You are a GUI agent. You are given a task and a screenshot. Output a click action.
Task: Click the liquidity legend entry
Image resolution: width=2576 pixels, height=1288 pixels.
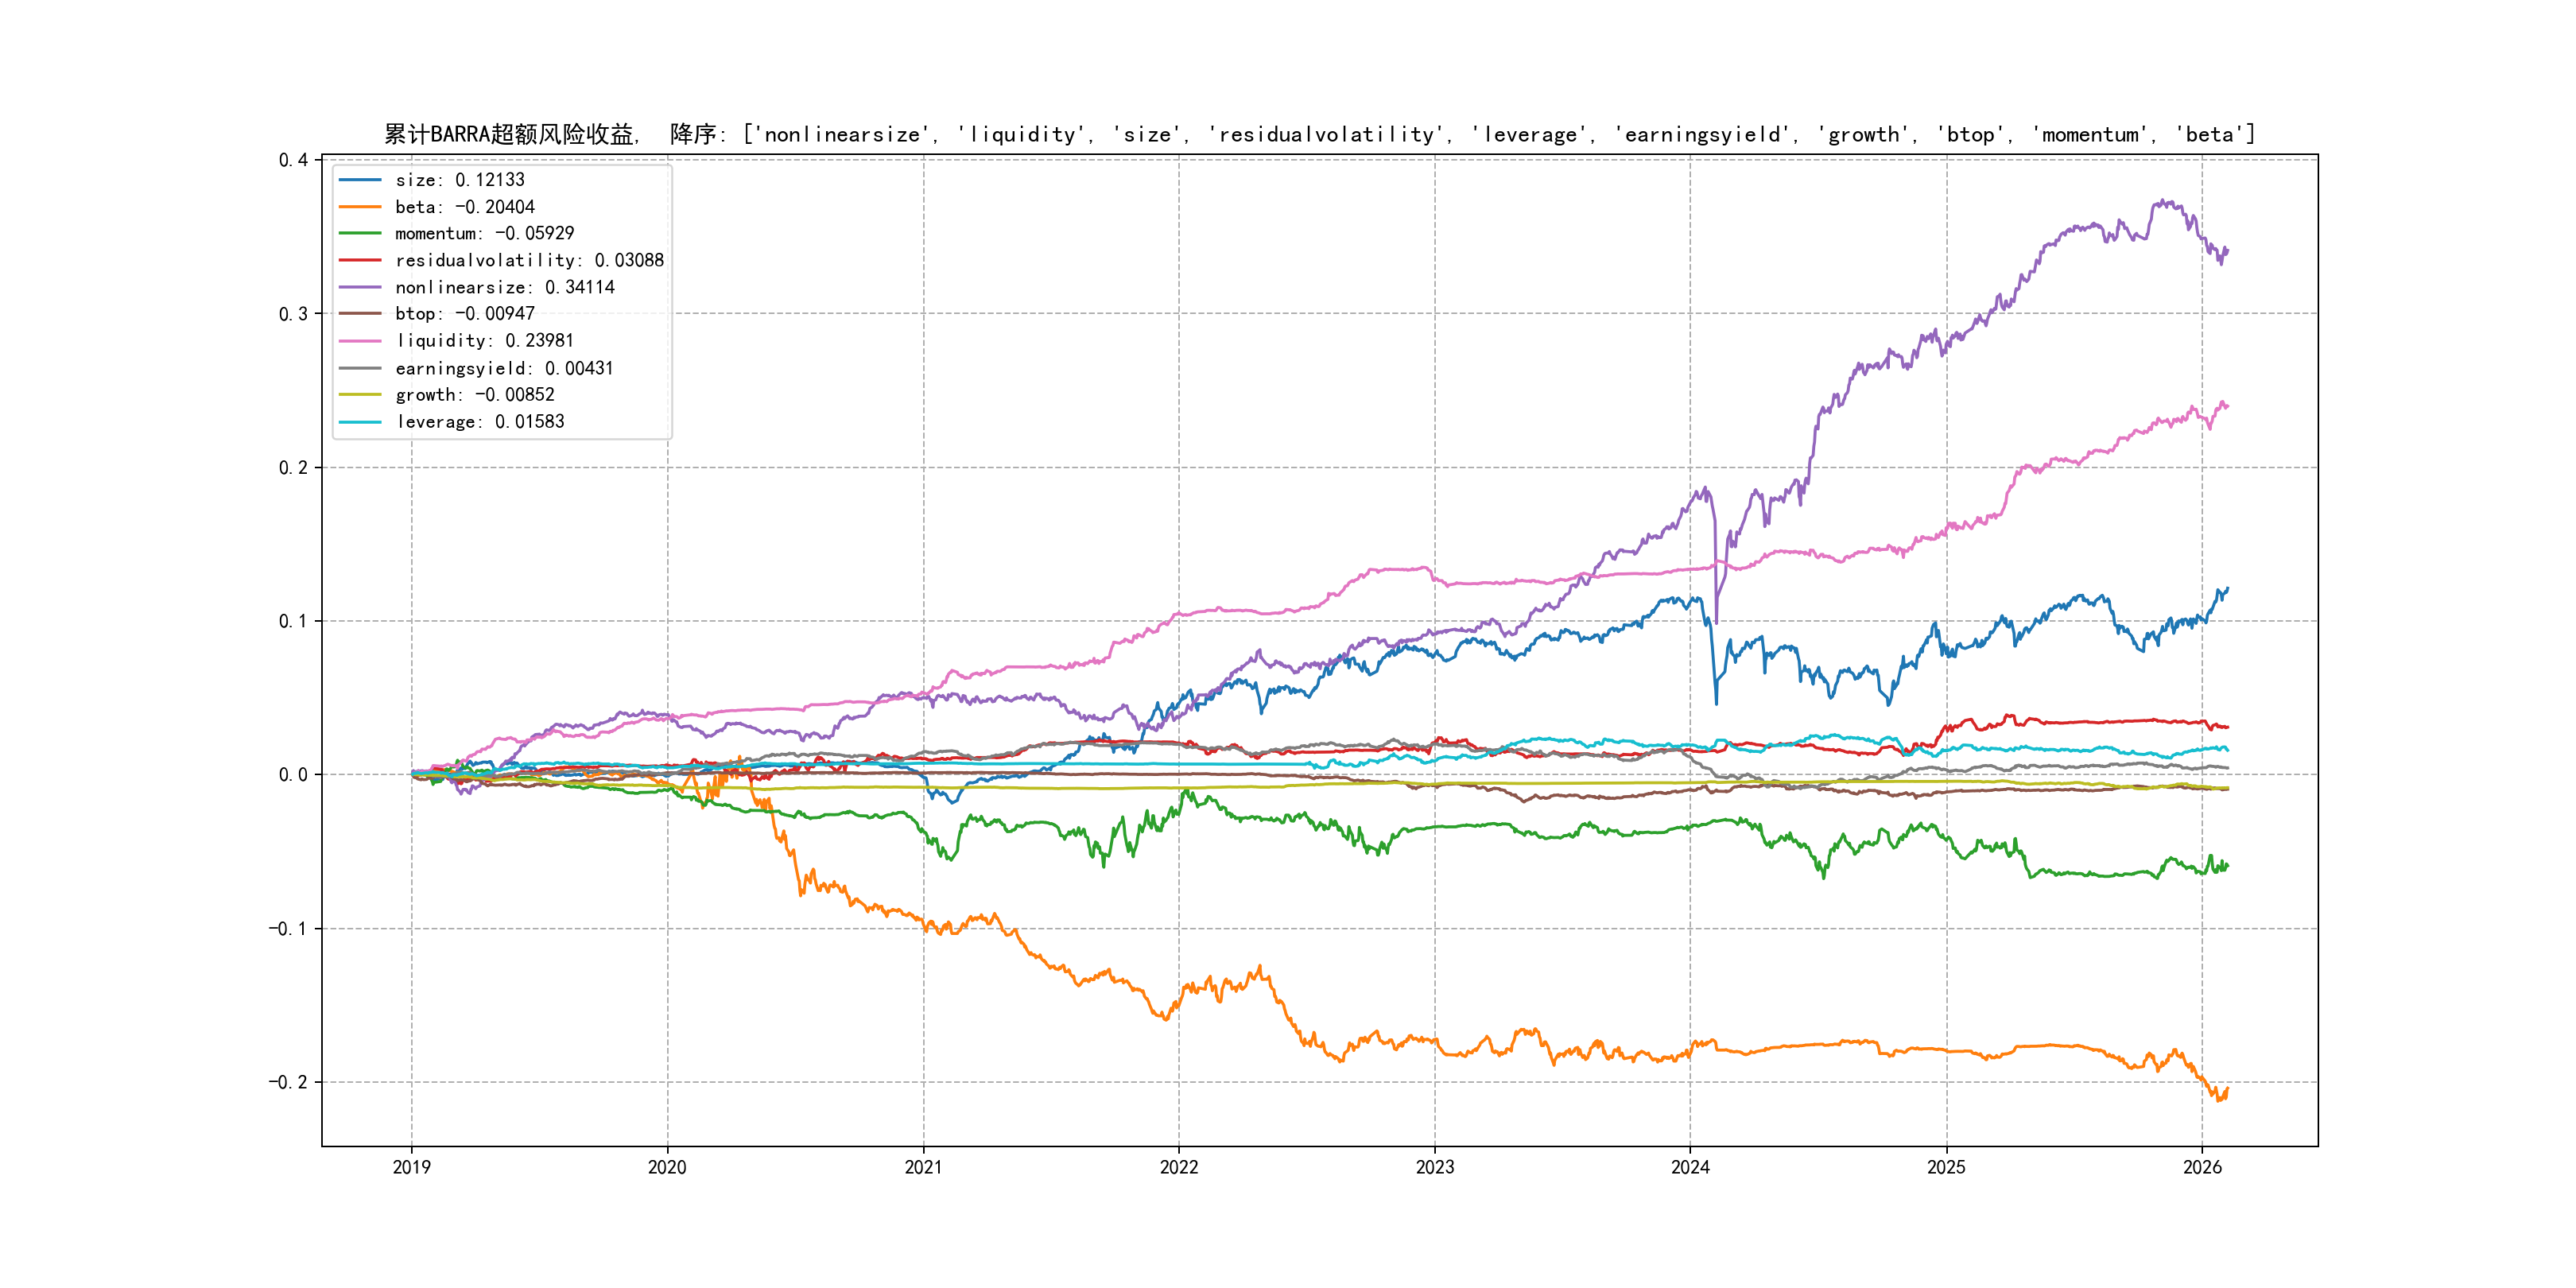pyautogui.click(x=484, y=341)
